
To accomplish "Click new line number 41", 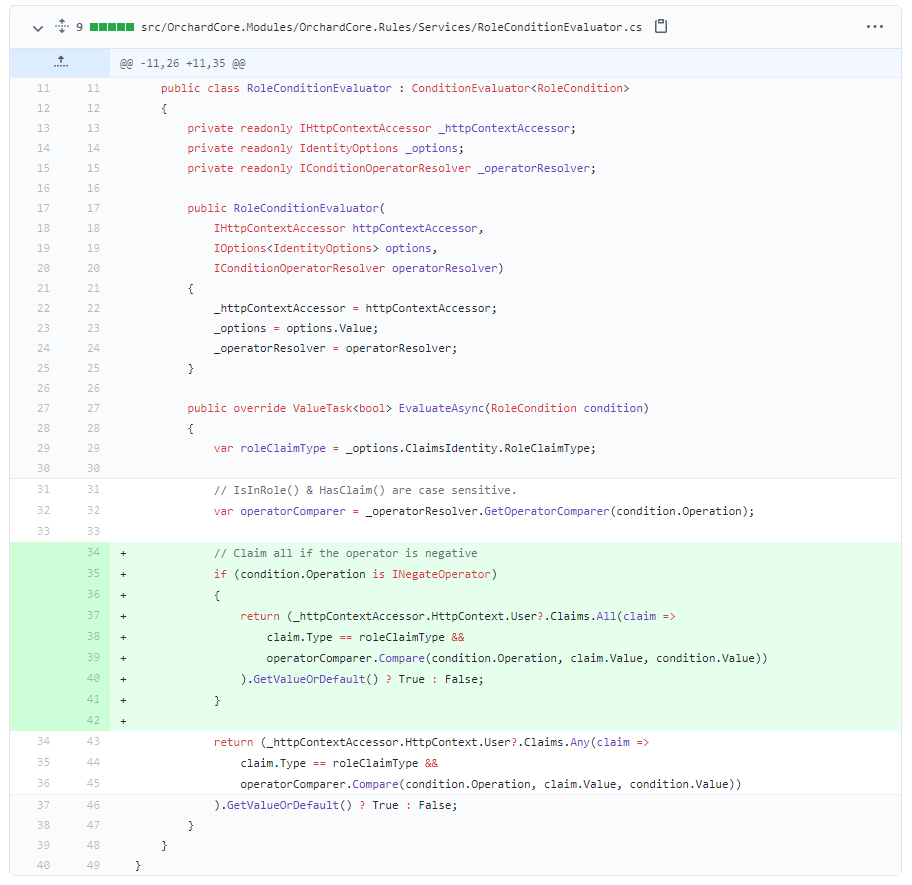I will [93, 699].
